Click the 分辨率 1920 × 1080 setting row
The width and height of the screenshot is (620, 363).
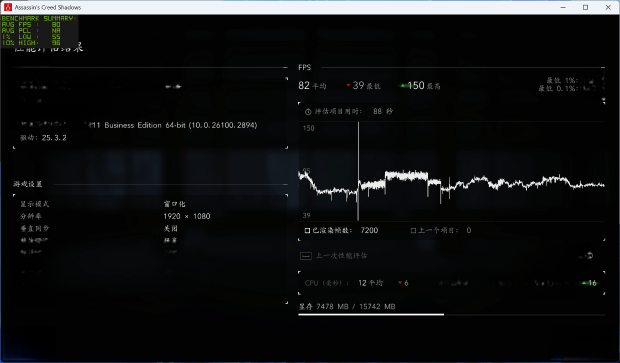(x=150, y=216)
